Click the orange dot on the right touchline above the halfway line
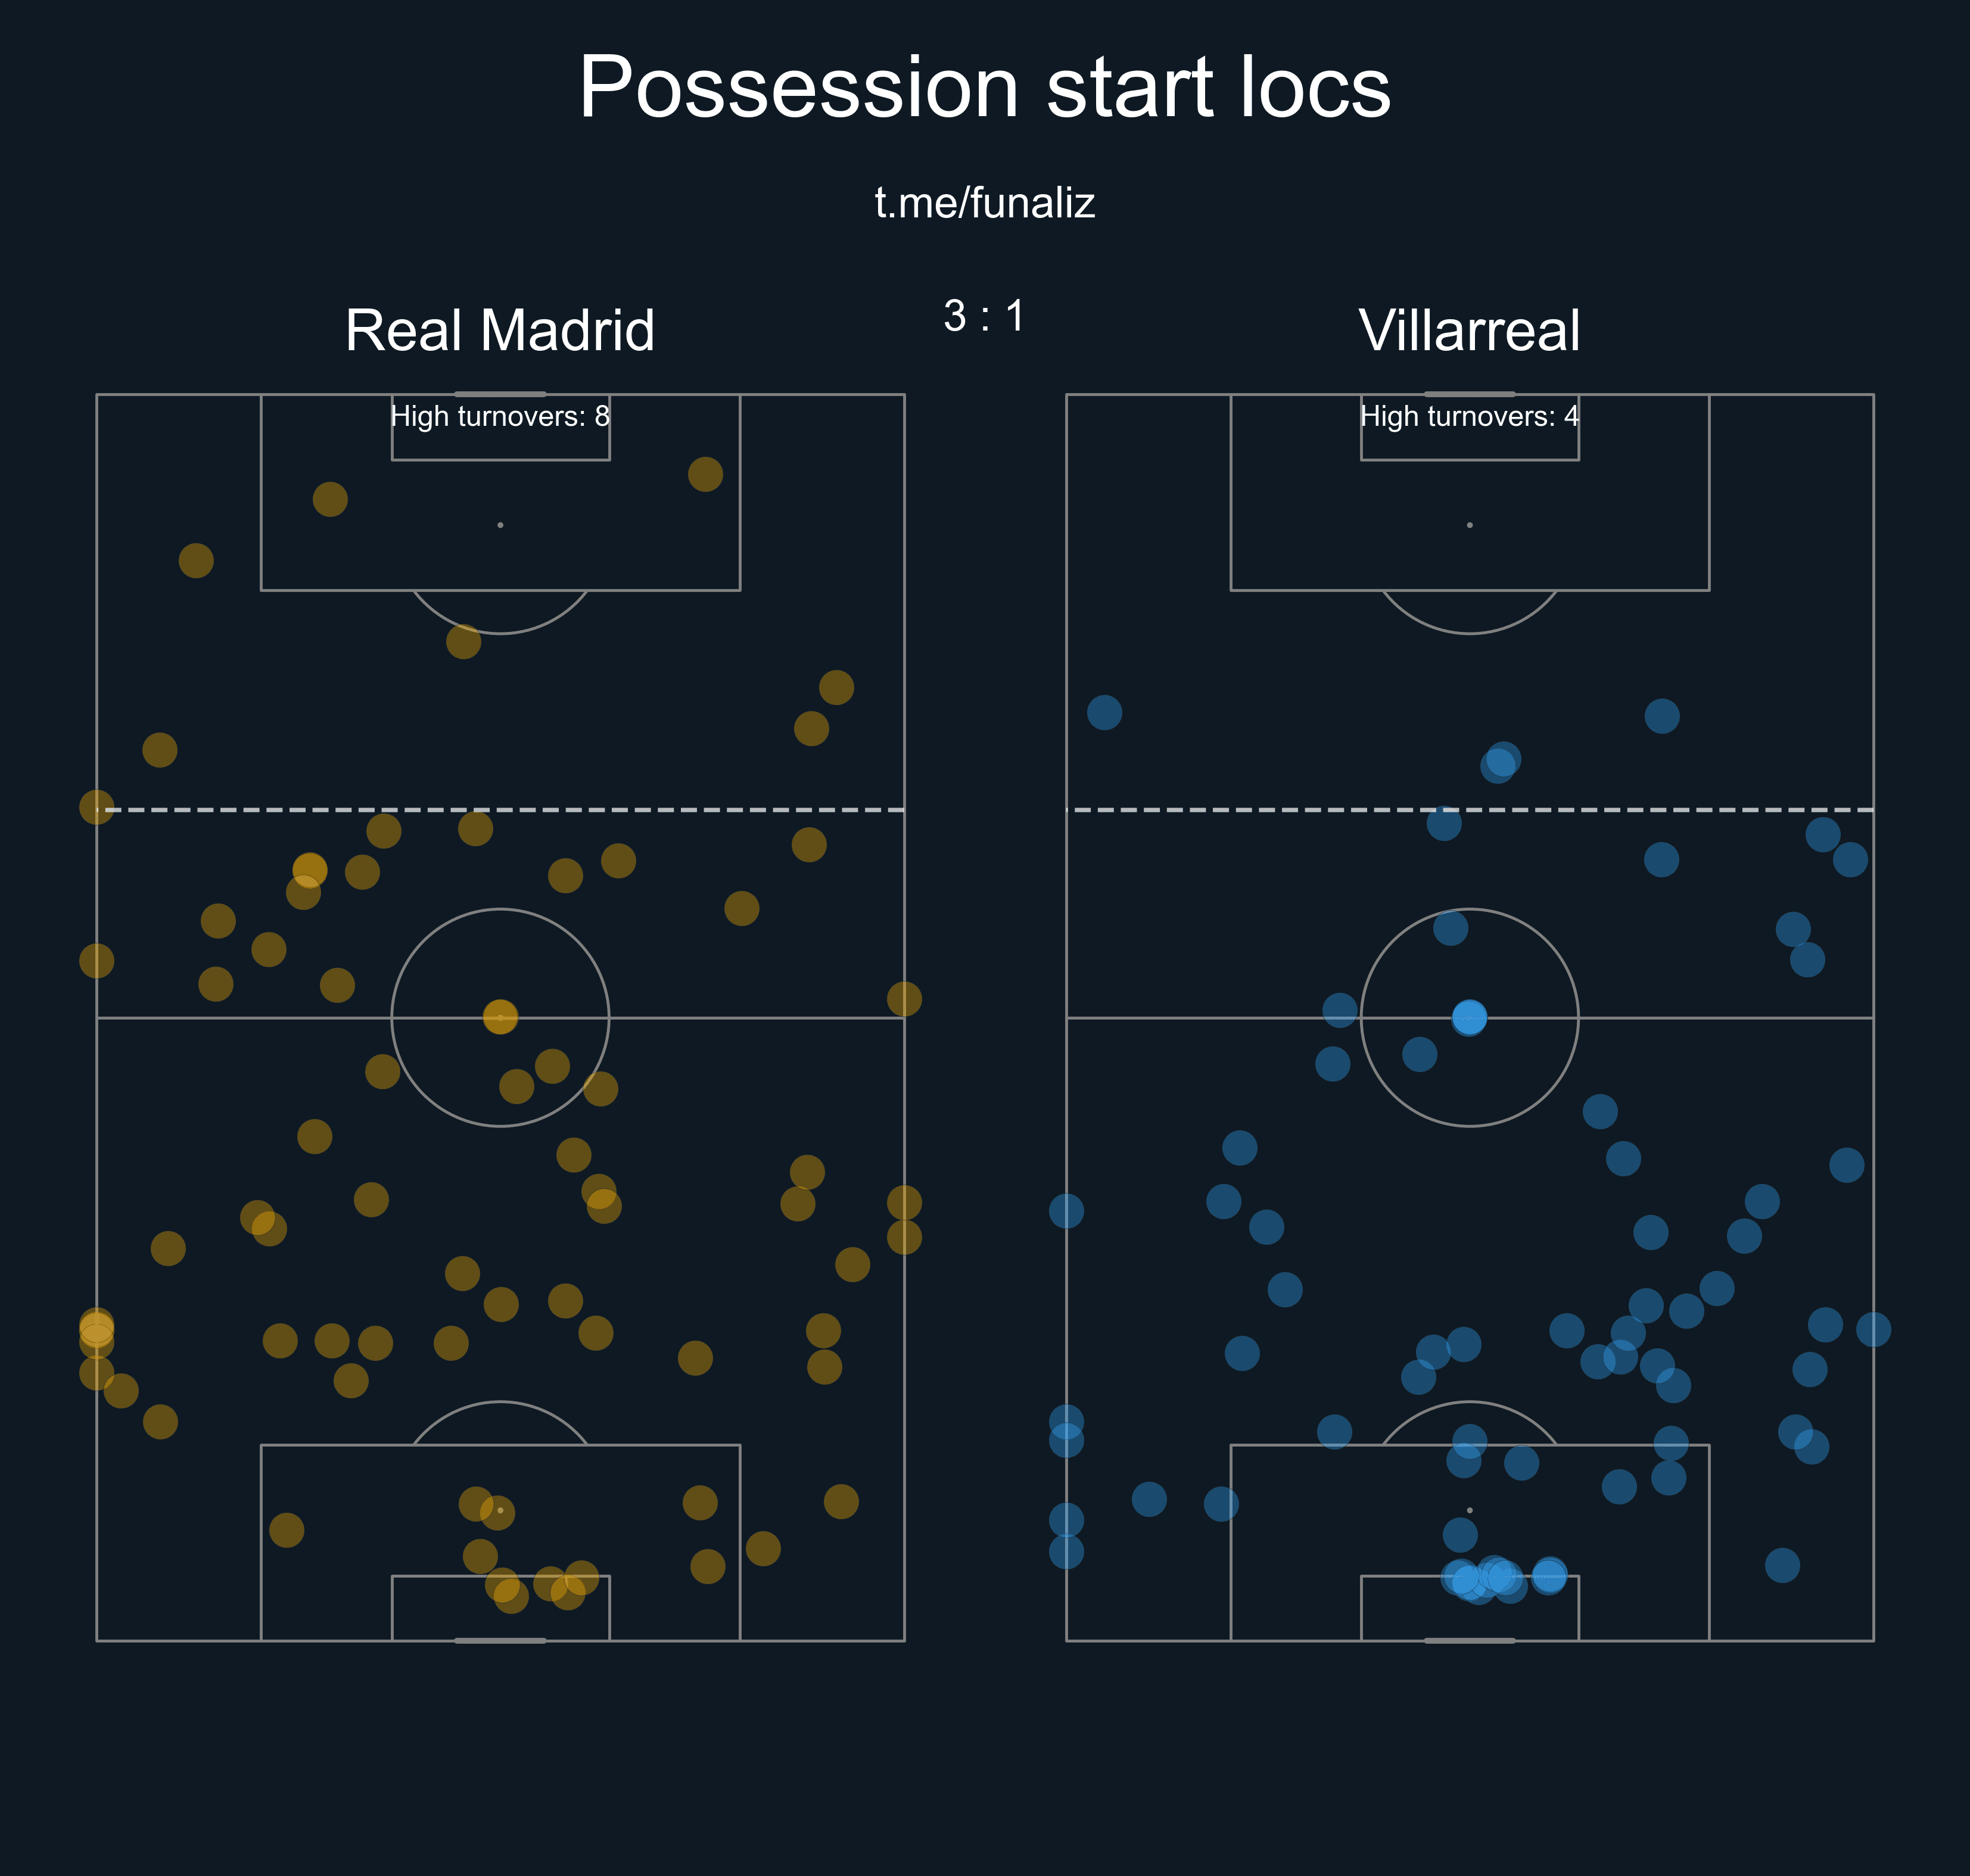 904,998
